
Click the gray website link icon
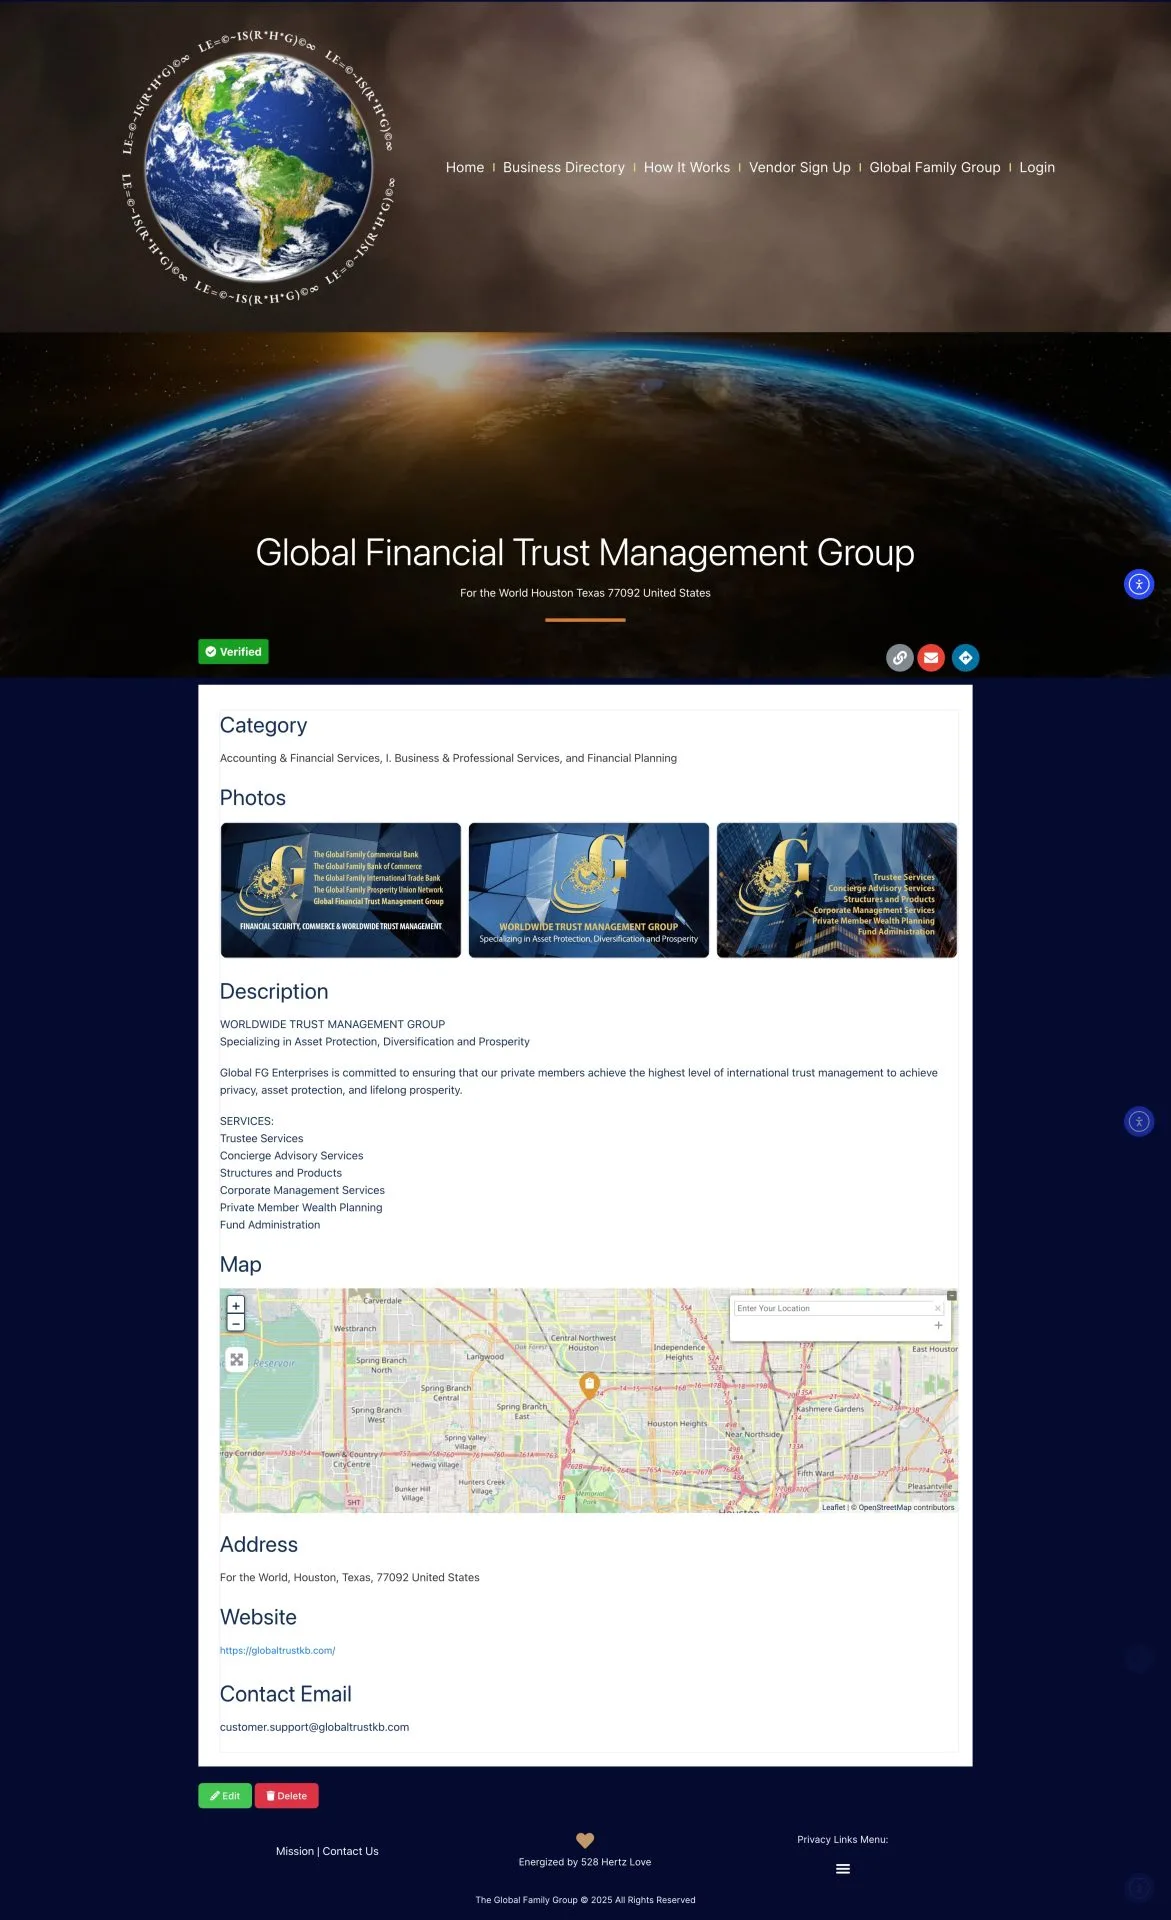899,658
